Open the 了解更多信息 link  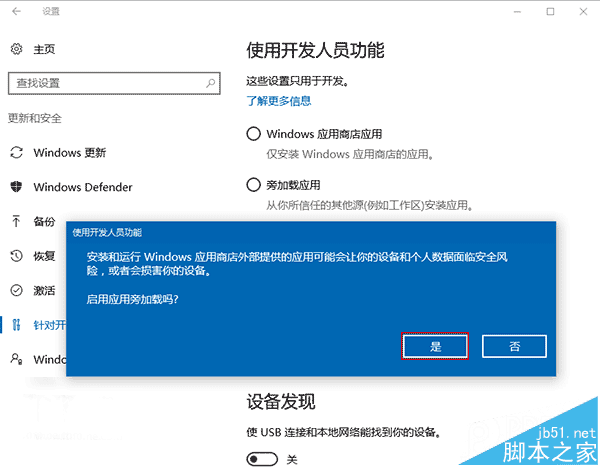[x=279, y=101]
